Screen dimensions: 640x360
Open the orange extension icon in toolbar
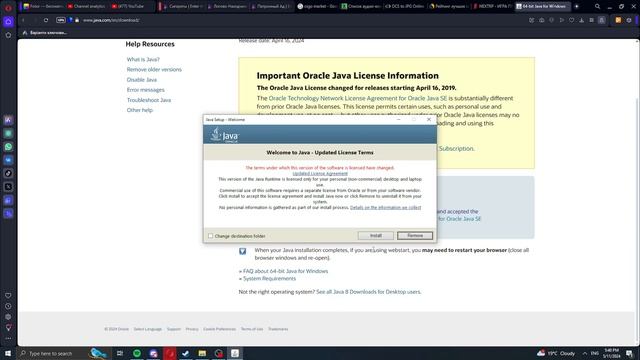(618, 20)
